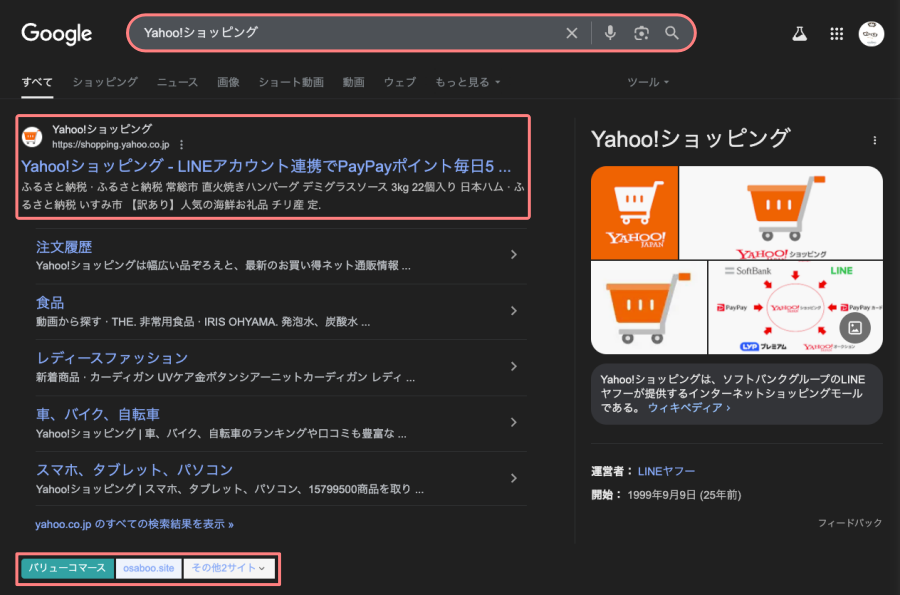Clear the search box with X icon
Viewport: 900px width, 595px height.
(572, 33)
